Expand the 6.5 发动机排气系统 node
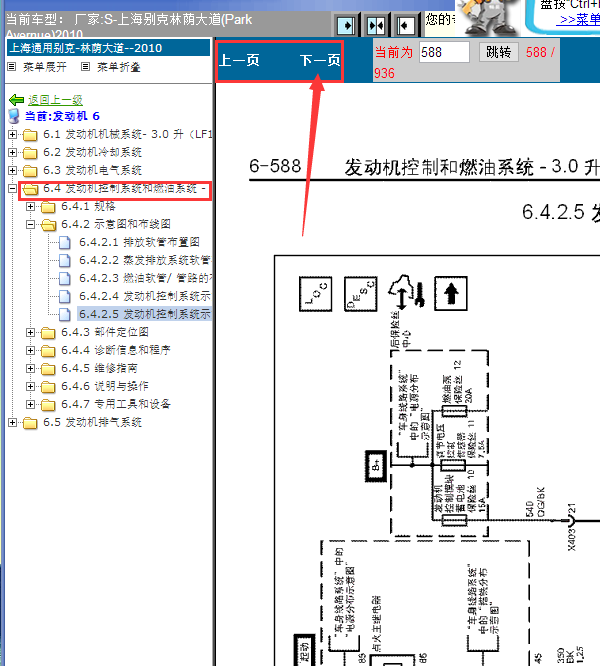Viewport: 600px width, 666px height. pos(12,422)
